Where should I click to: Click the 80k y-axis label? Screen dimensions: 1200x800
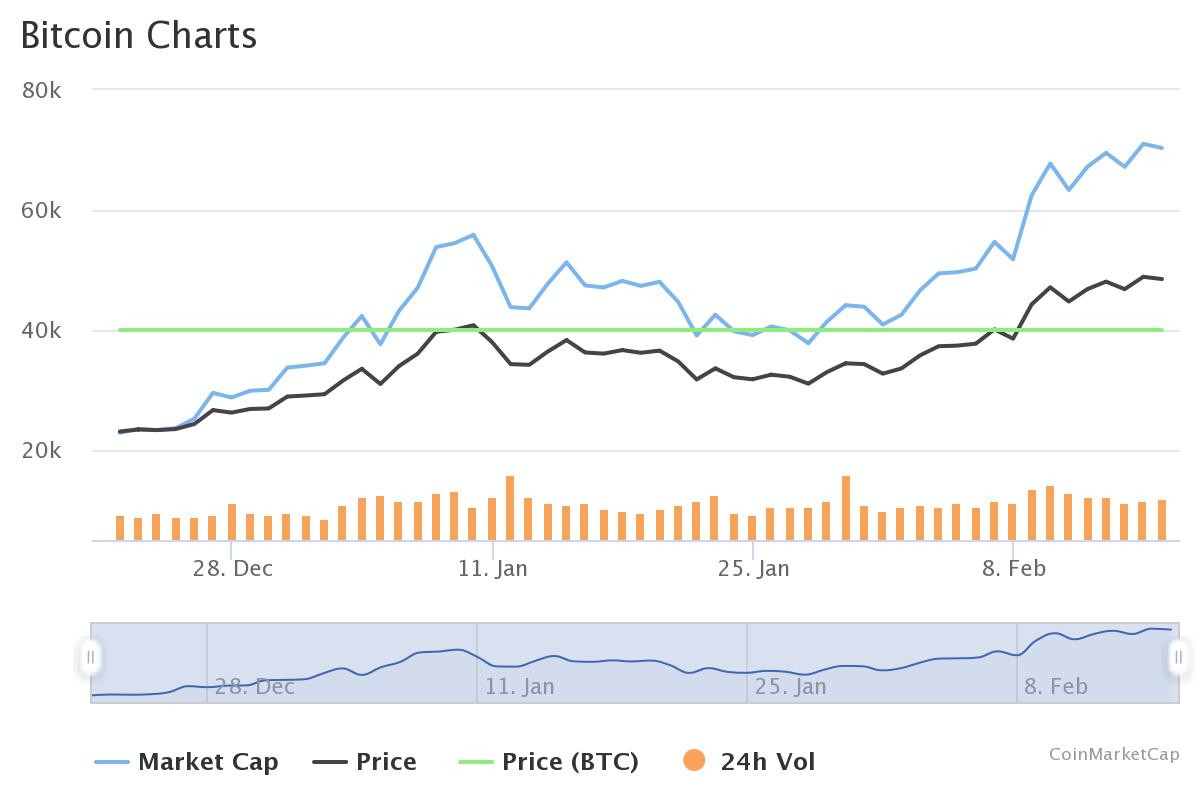42,90
